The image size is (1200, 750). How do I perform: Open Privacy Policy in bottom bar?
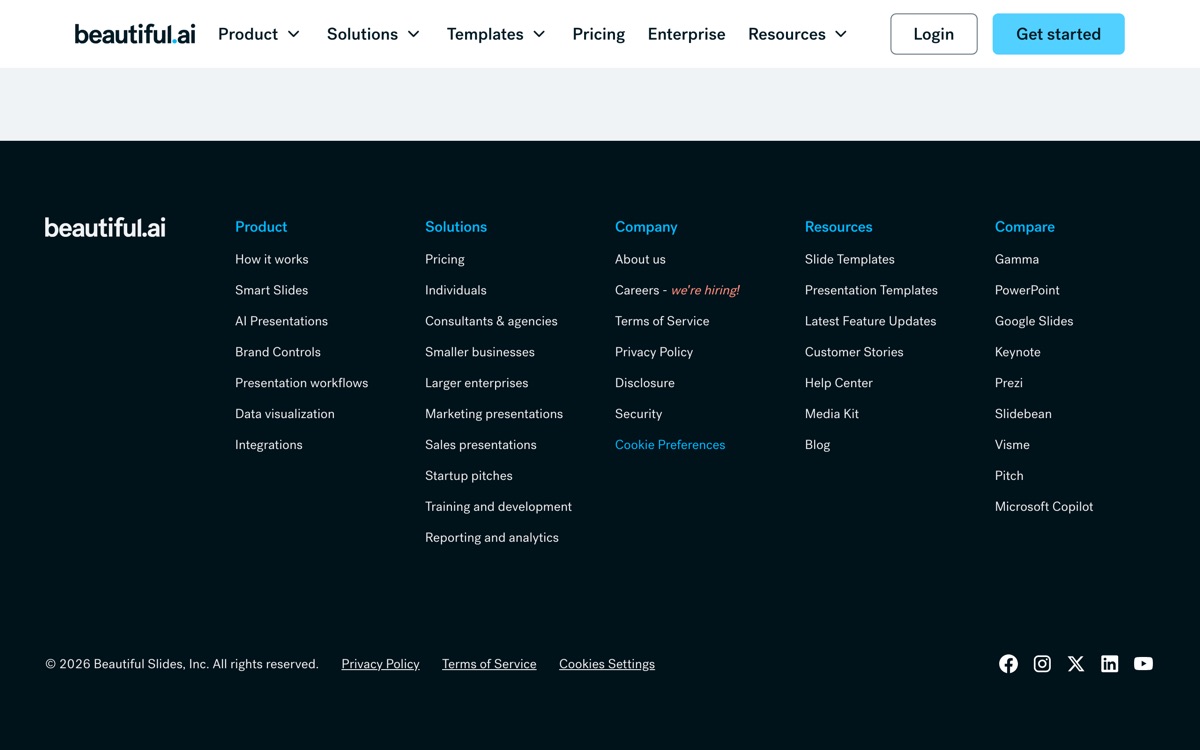(x=380, y=664)
